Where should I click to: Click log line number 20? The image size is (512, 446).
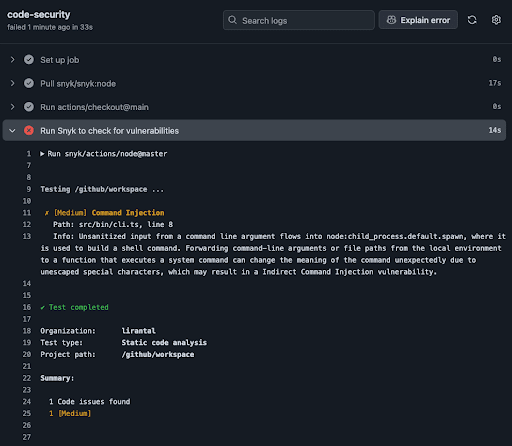[27, 354]
